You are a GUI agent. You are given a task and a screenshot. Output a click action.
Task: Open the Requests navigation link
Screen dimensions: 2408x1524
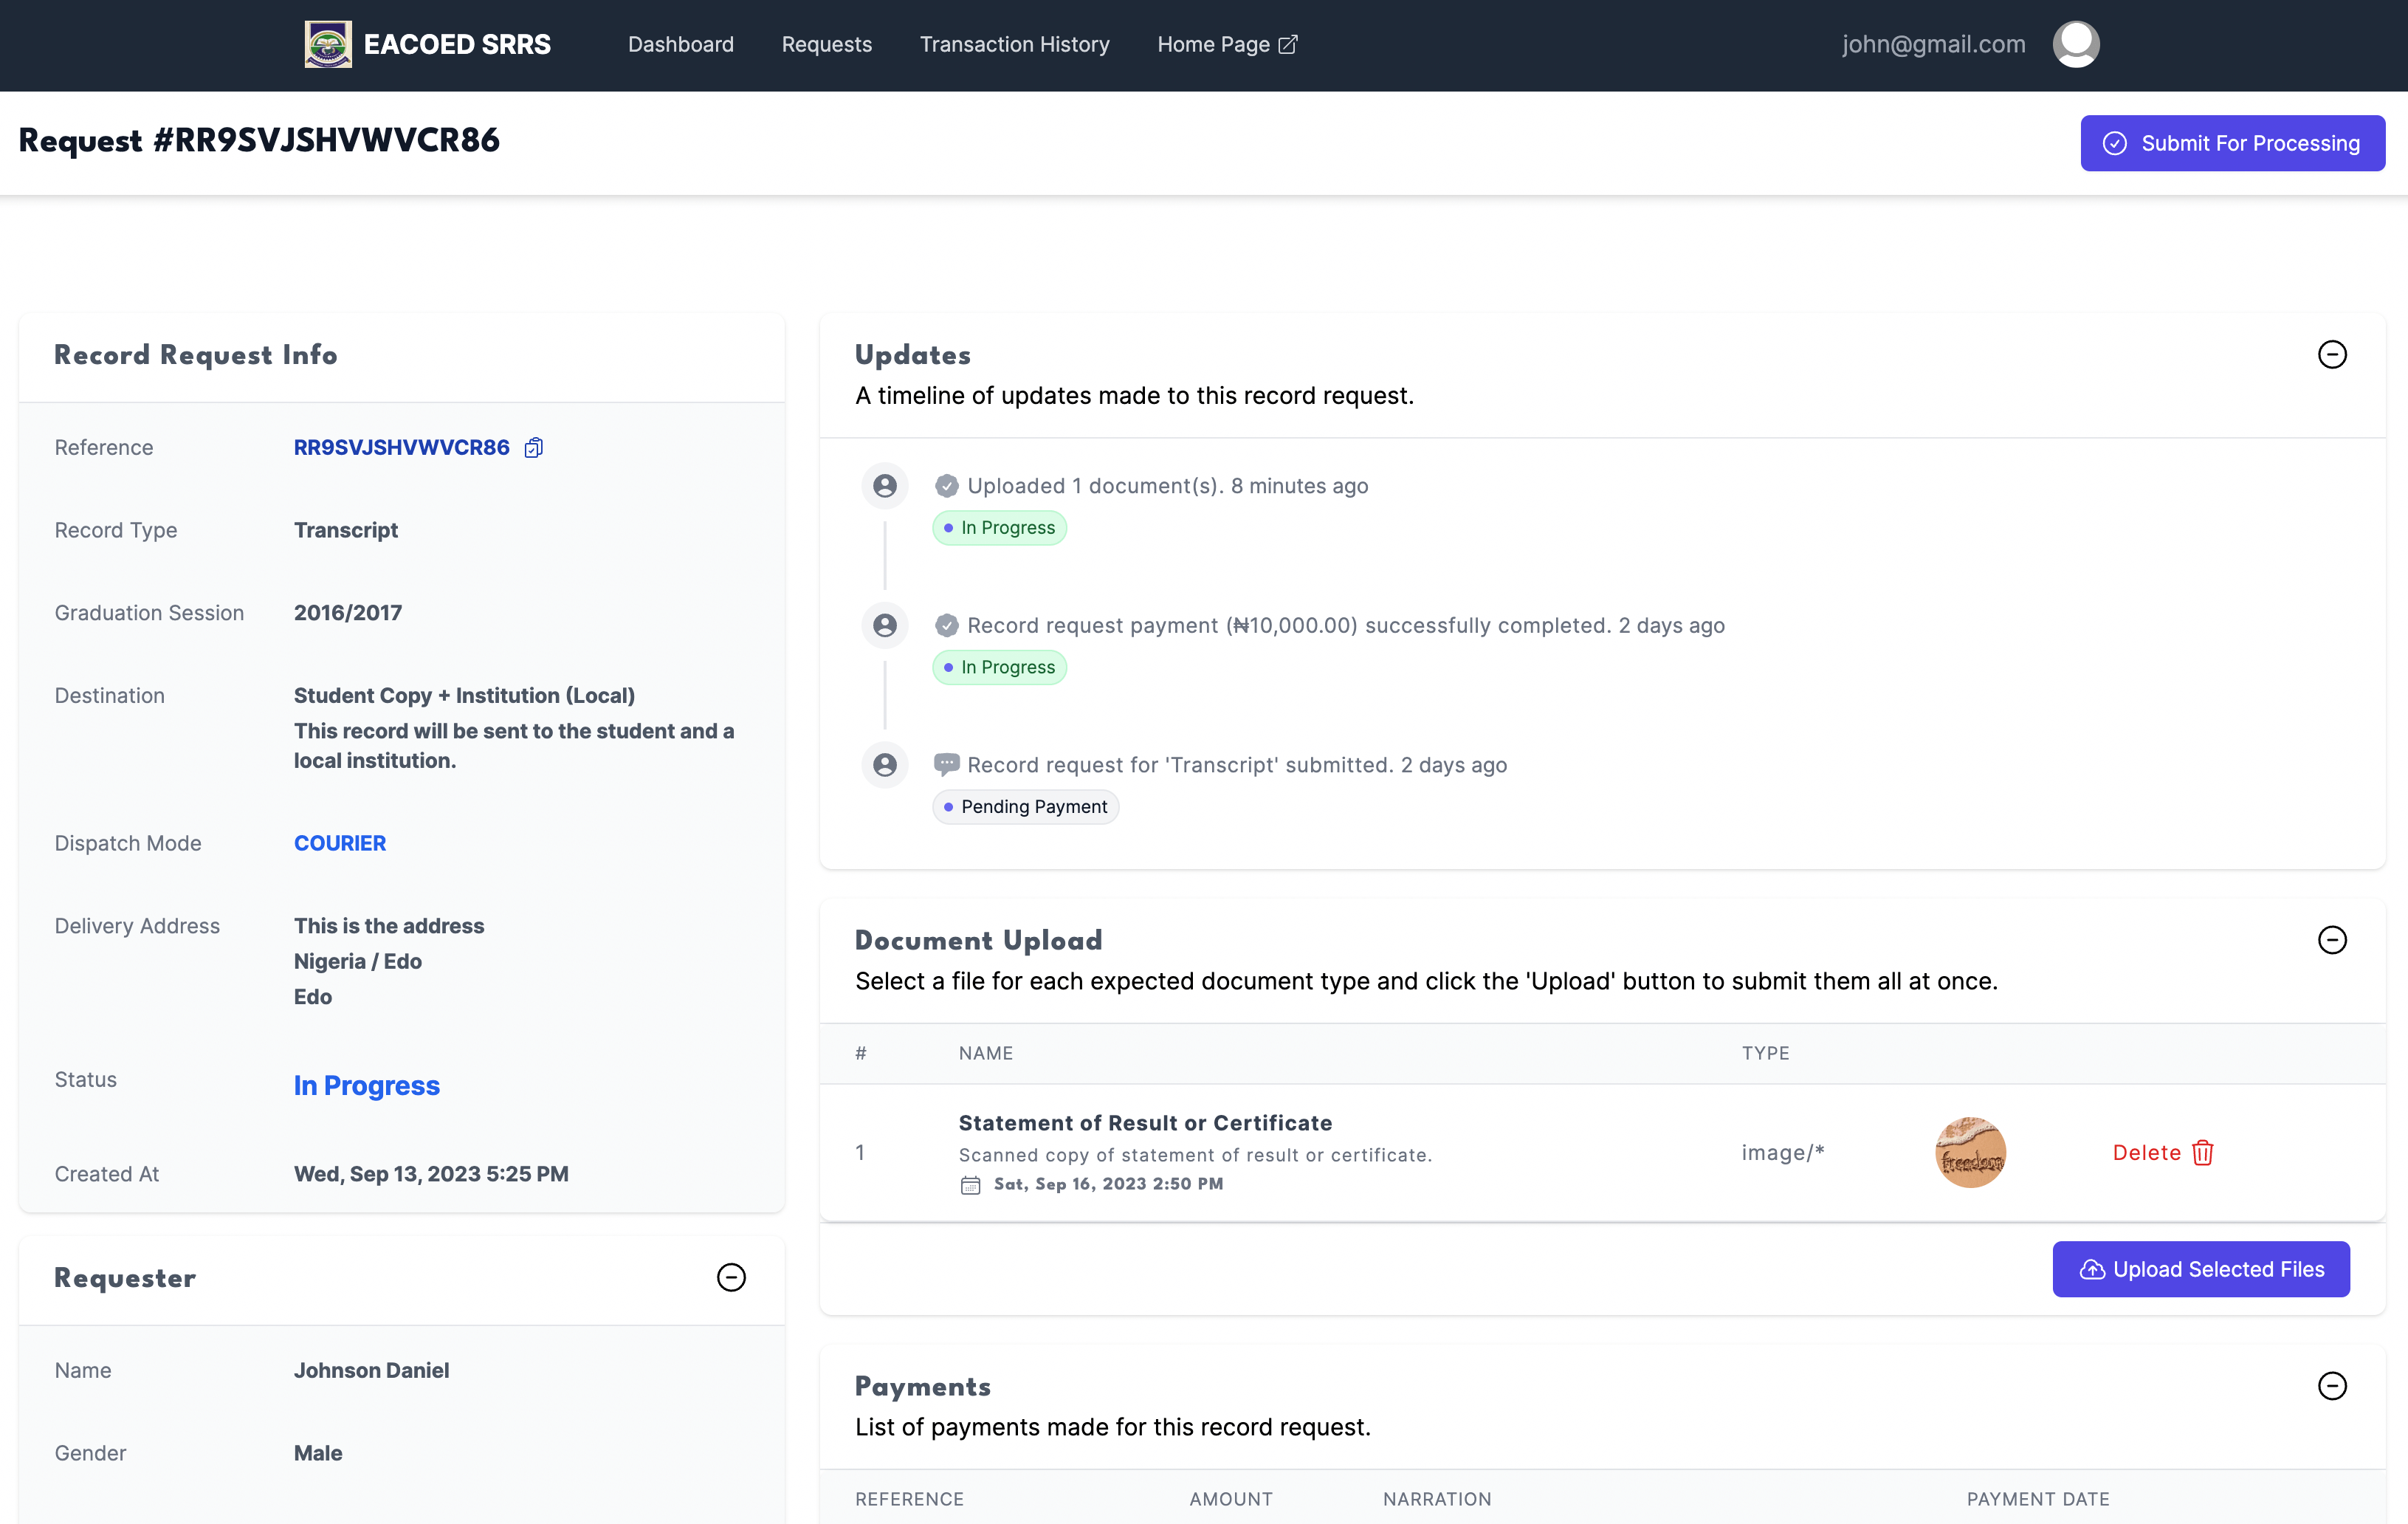coord(826,44)
